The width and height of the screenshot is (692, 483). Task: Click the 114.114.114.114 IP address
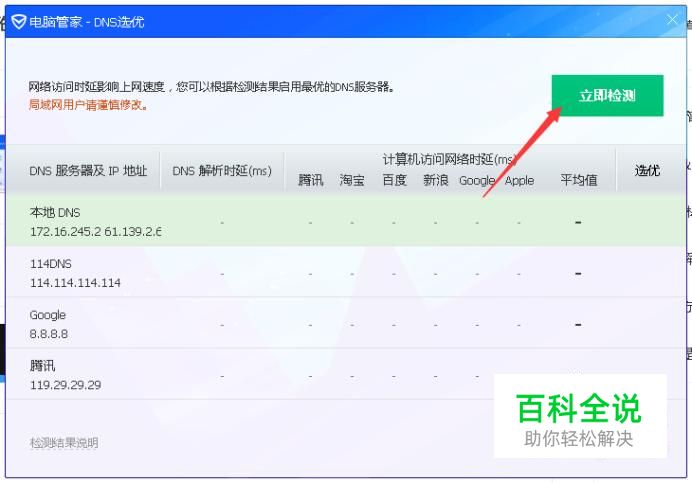coord(75,283)
